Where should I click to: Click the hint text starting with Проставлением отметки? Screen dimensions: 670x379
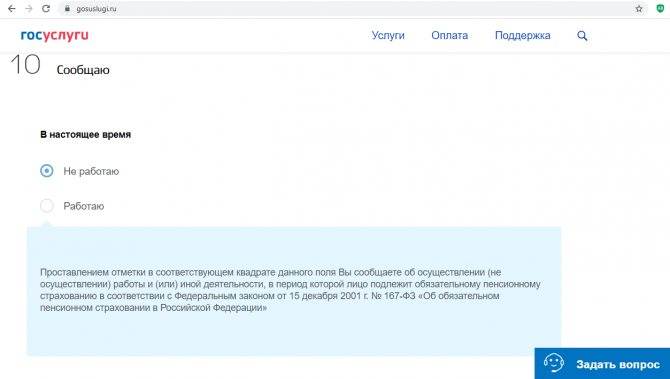click(x=290, y=290)
